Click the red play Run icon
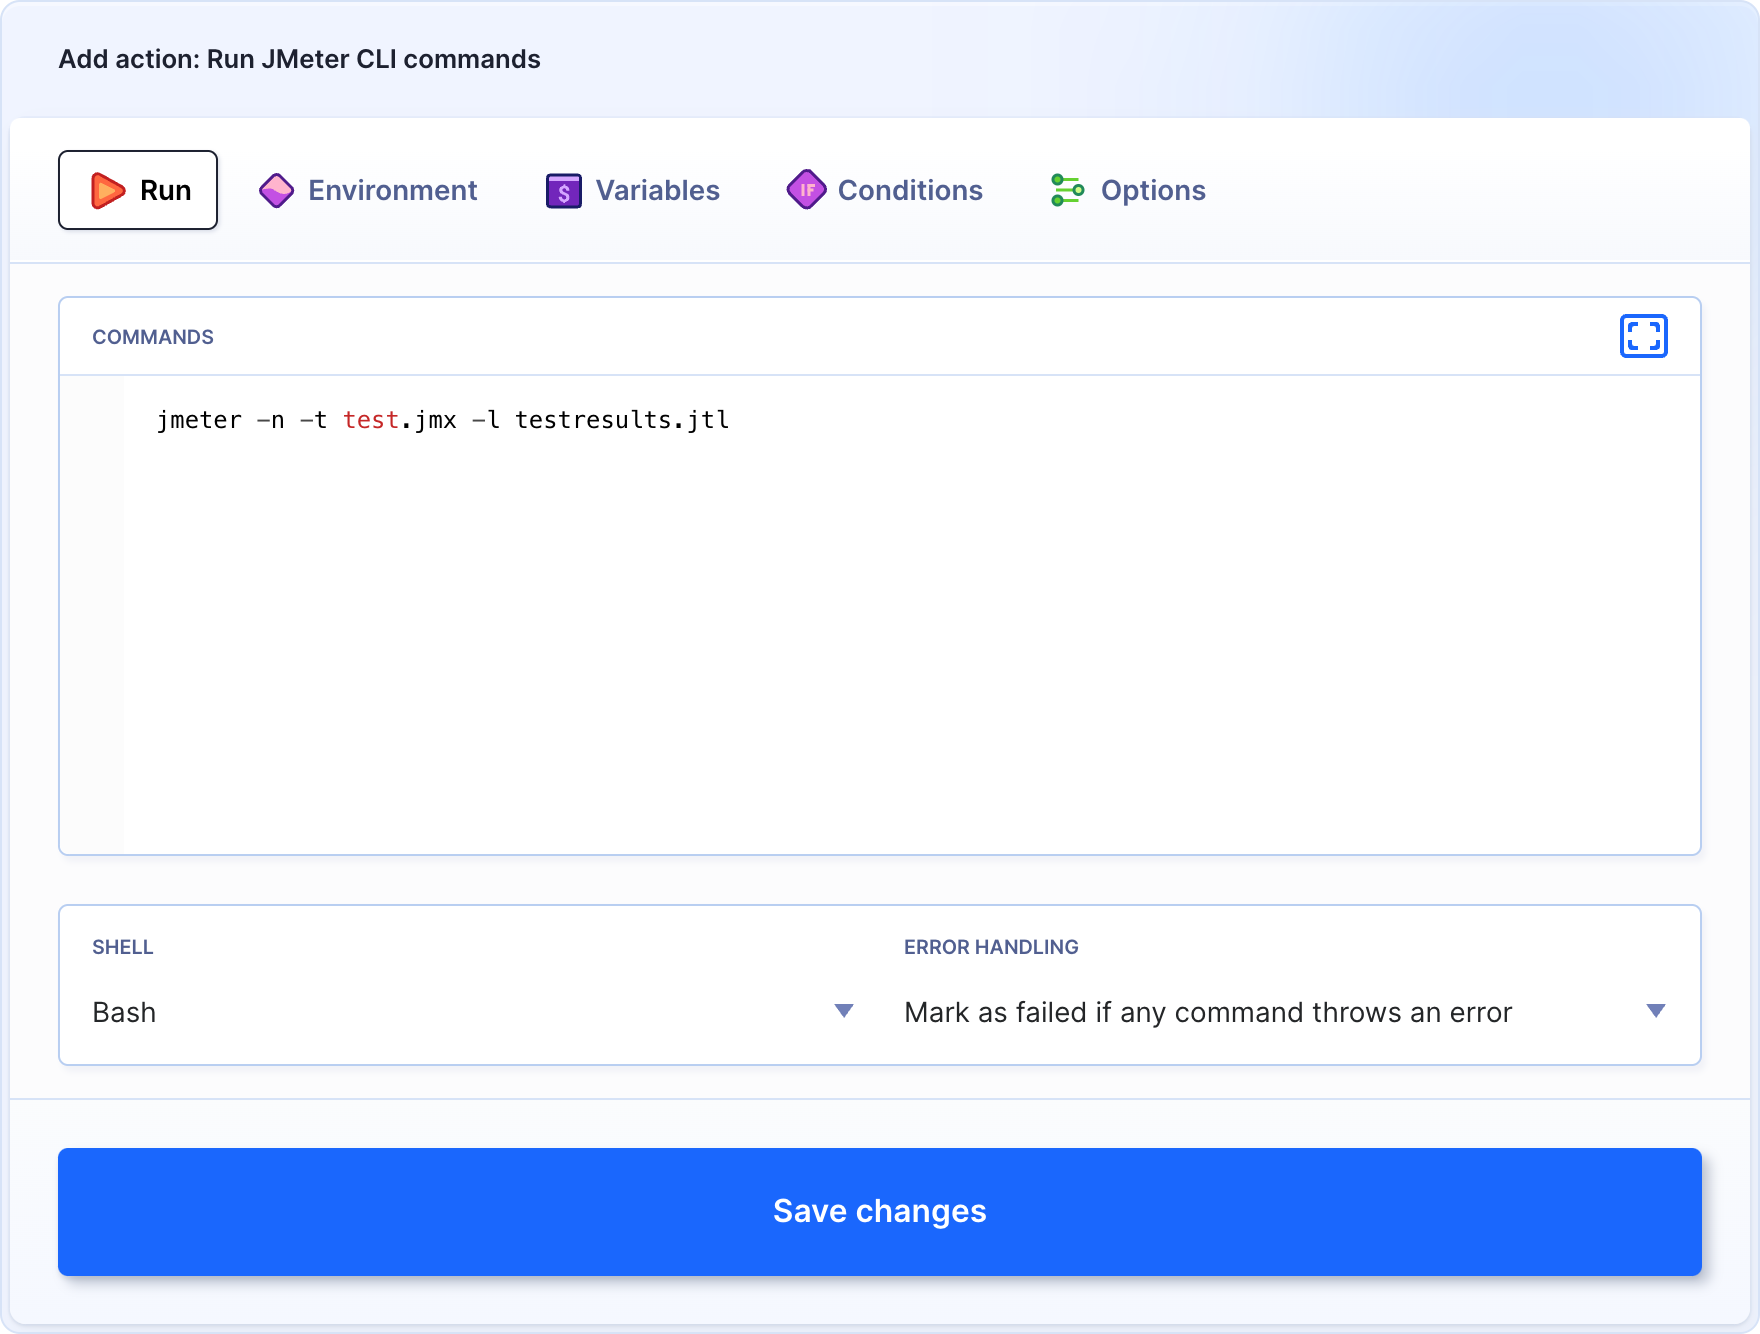This screenshot has height=1334, width=1760. pos(108,190)
